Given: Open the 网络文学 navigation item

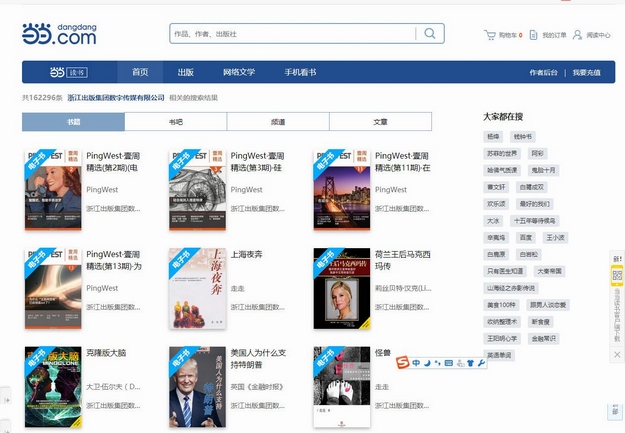Looking at the screenshot, I should pyautogui.click(x=238, y=72).
